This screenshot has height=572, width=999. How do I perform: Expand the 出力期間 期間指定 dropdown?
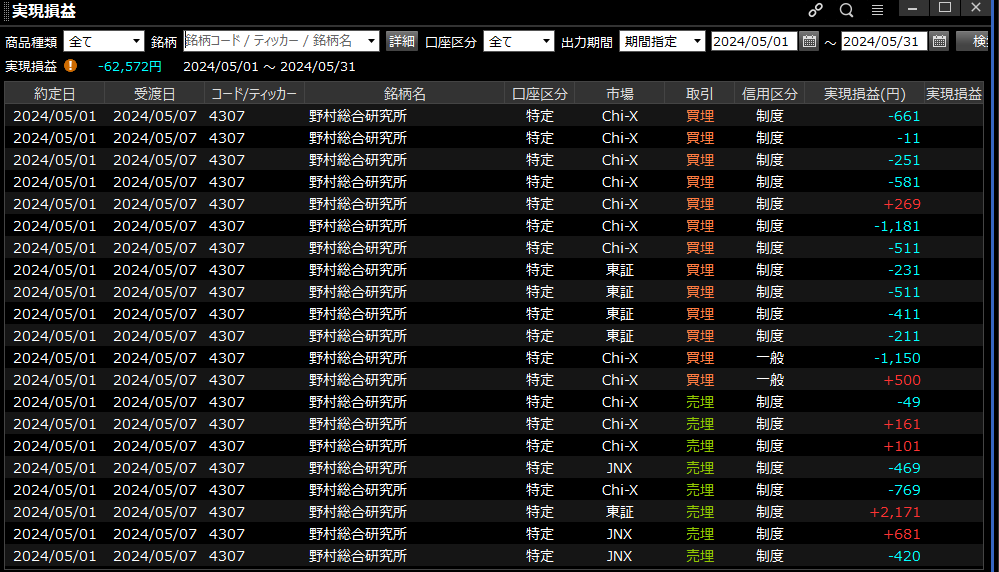click(x=697, y=41)
